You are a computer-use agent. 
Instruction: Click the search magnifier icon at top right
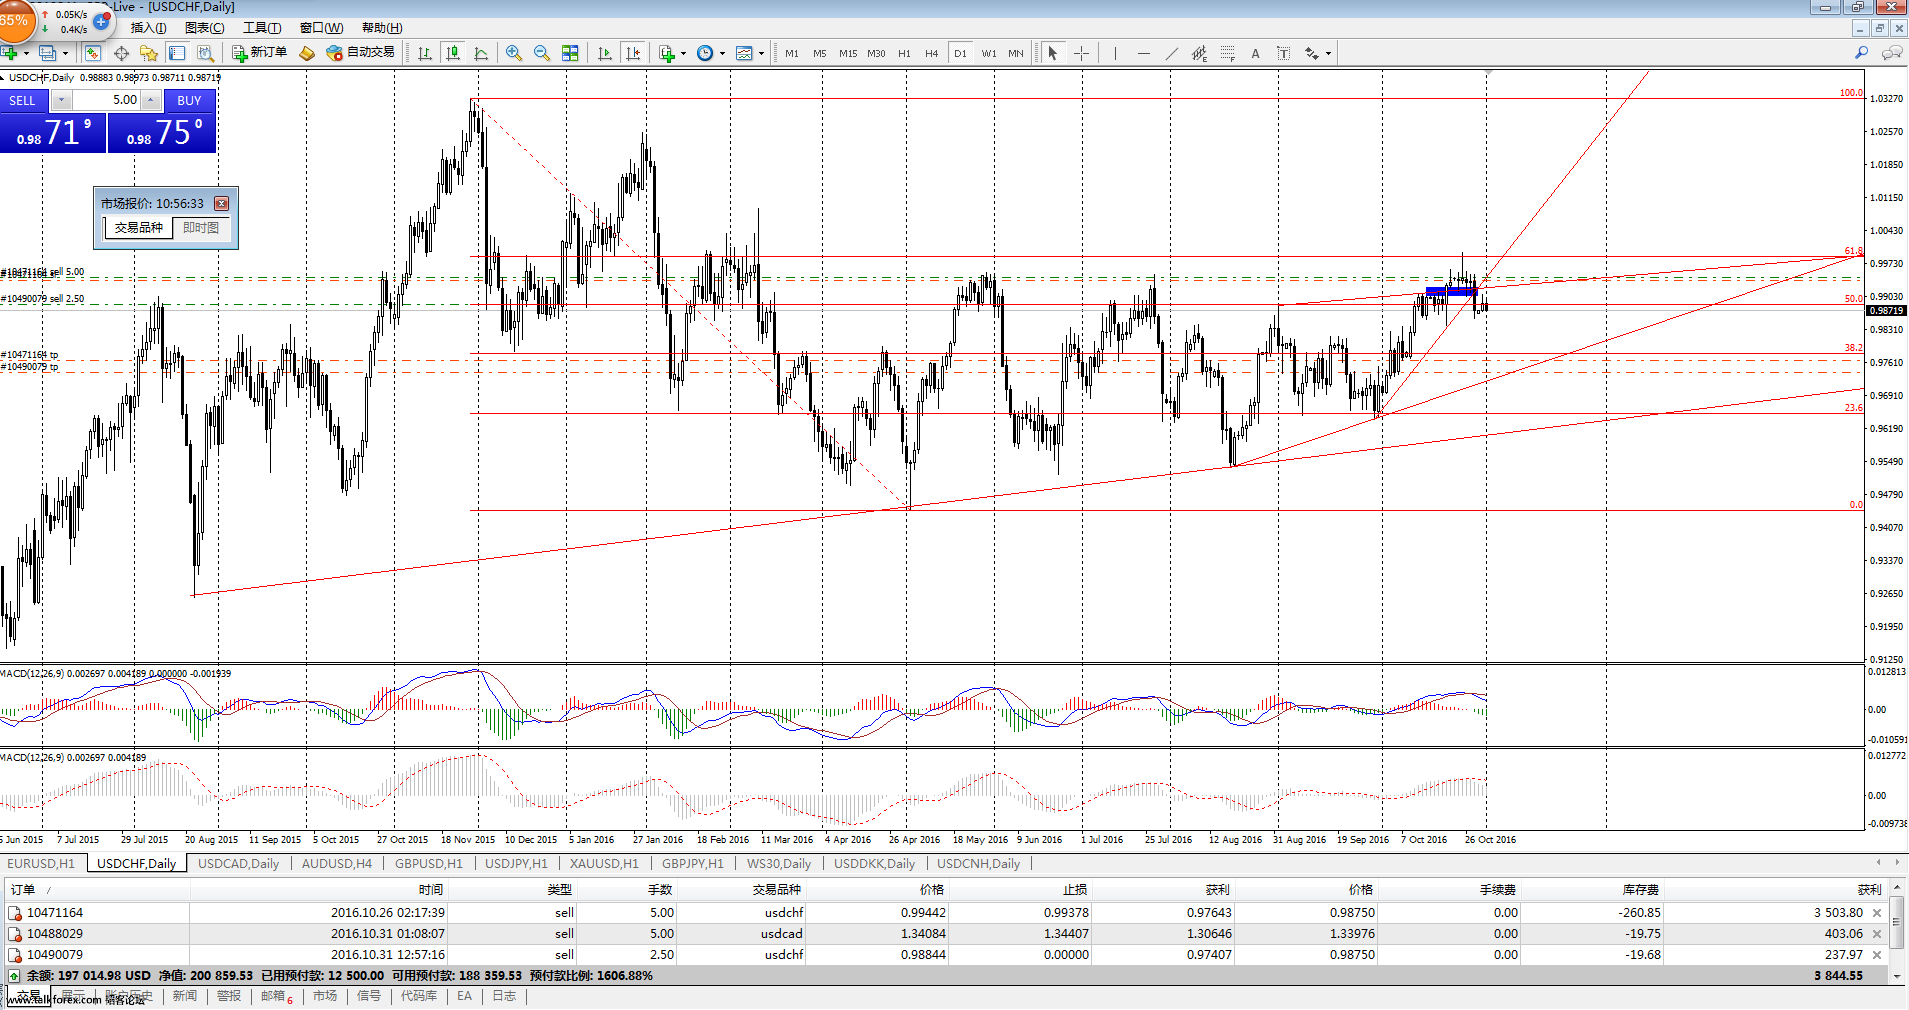pos(1861,53)
